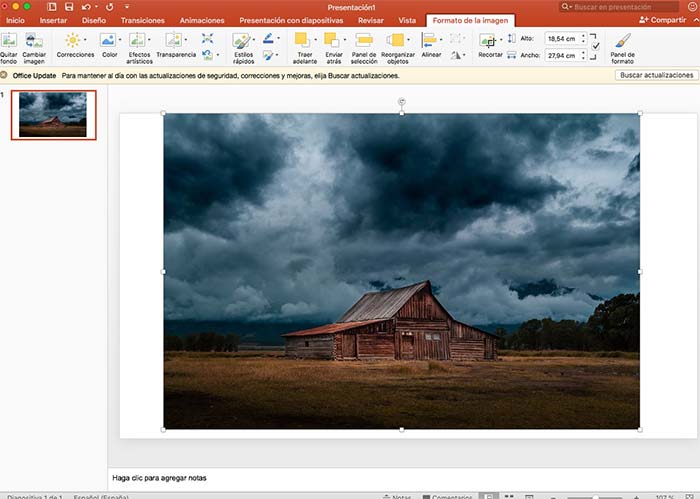Click the picture effects icon
The image size is (700, 499).
pos(267,55)
